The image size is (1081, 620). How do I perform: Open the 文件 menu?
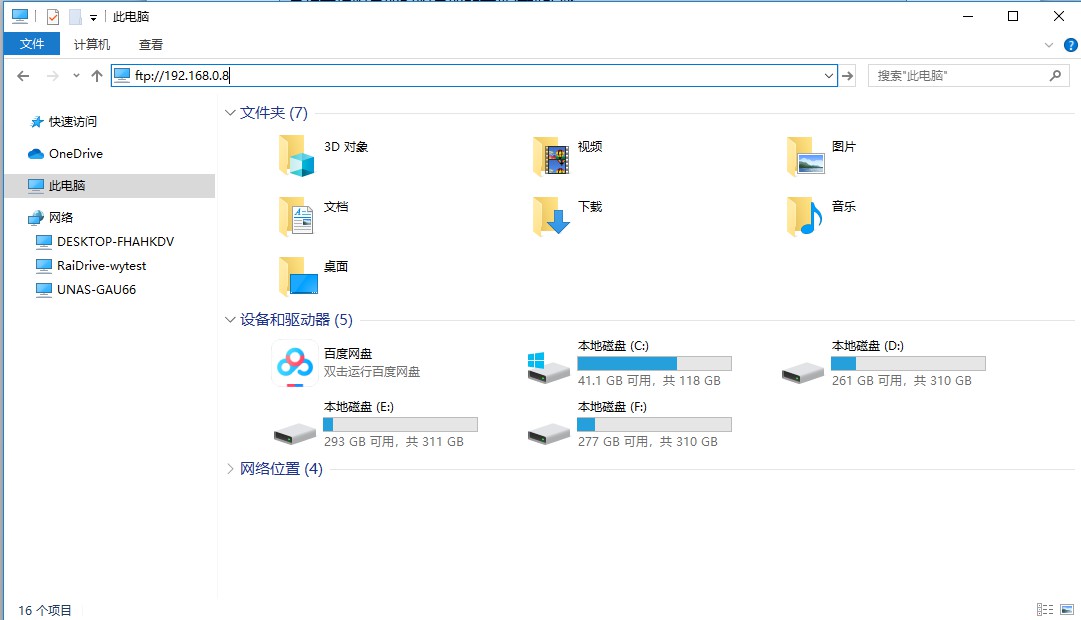point(32,44)
